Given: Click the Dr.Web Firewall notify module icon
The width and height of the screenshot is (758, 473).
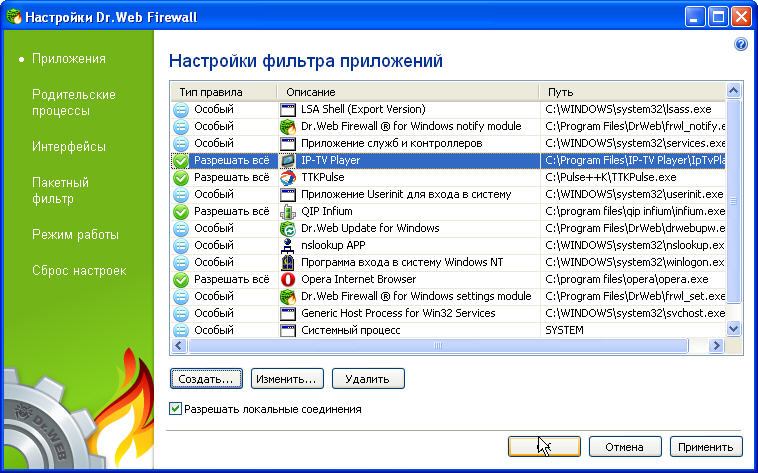Looking at the screenshot, I should [x=288, y=126].
